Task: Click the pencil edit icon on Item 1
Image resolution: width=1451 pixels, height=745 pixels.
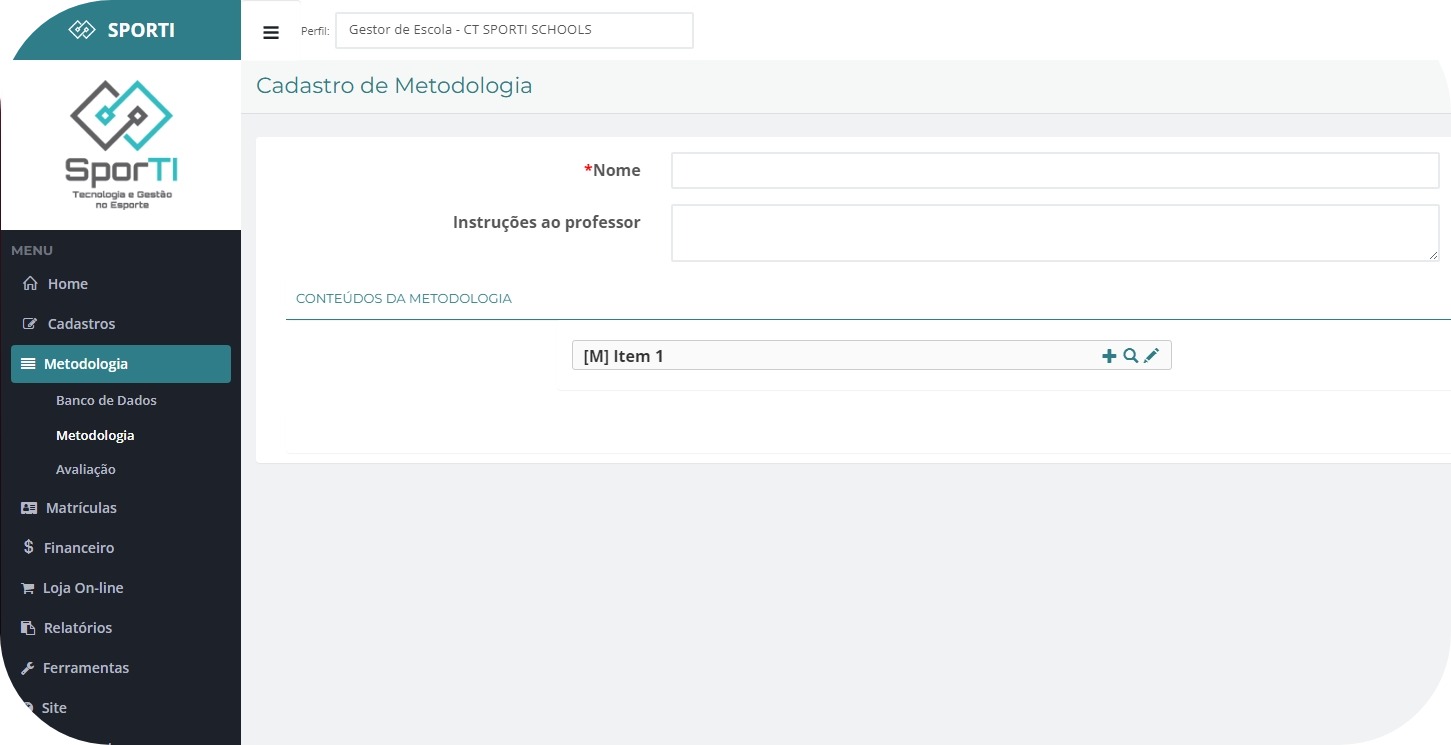Action: pos(1152,356)
